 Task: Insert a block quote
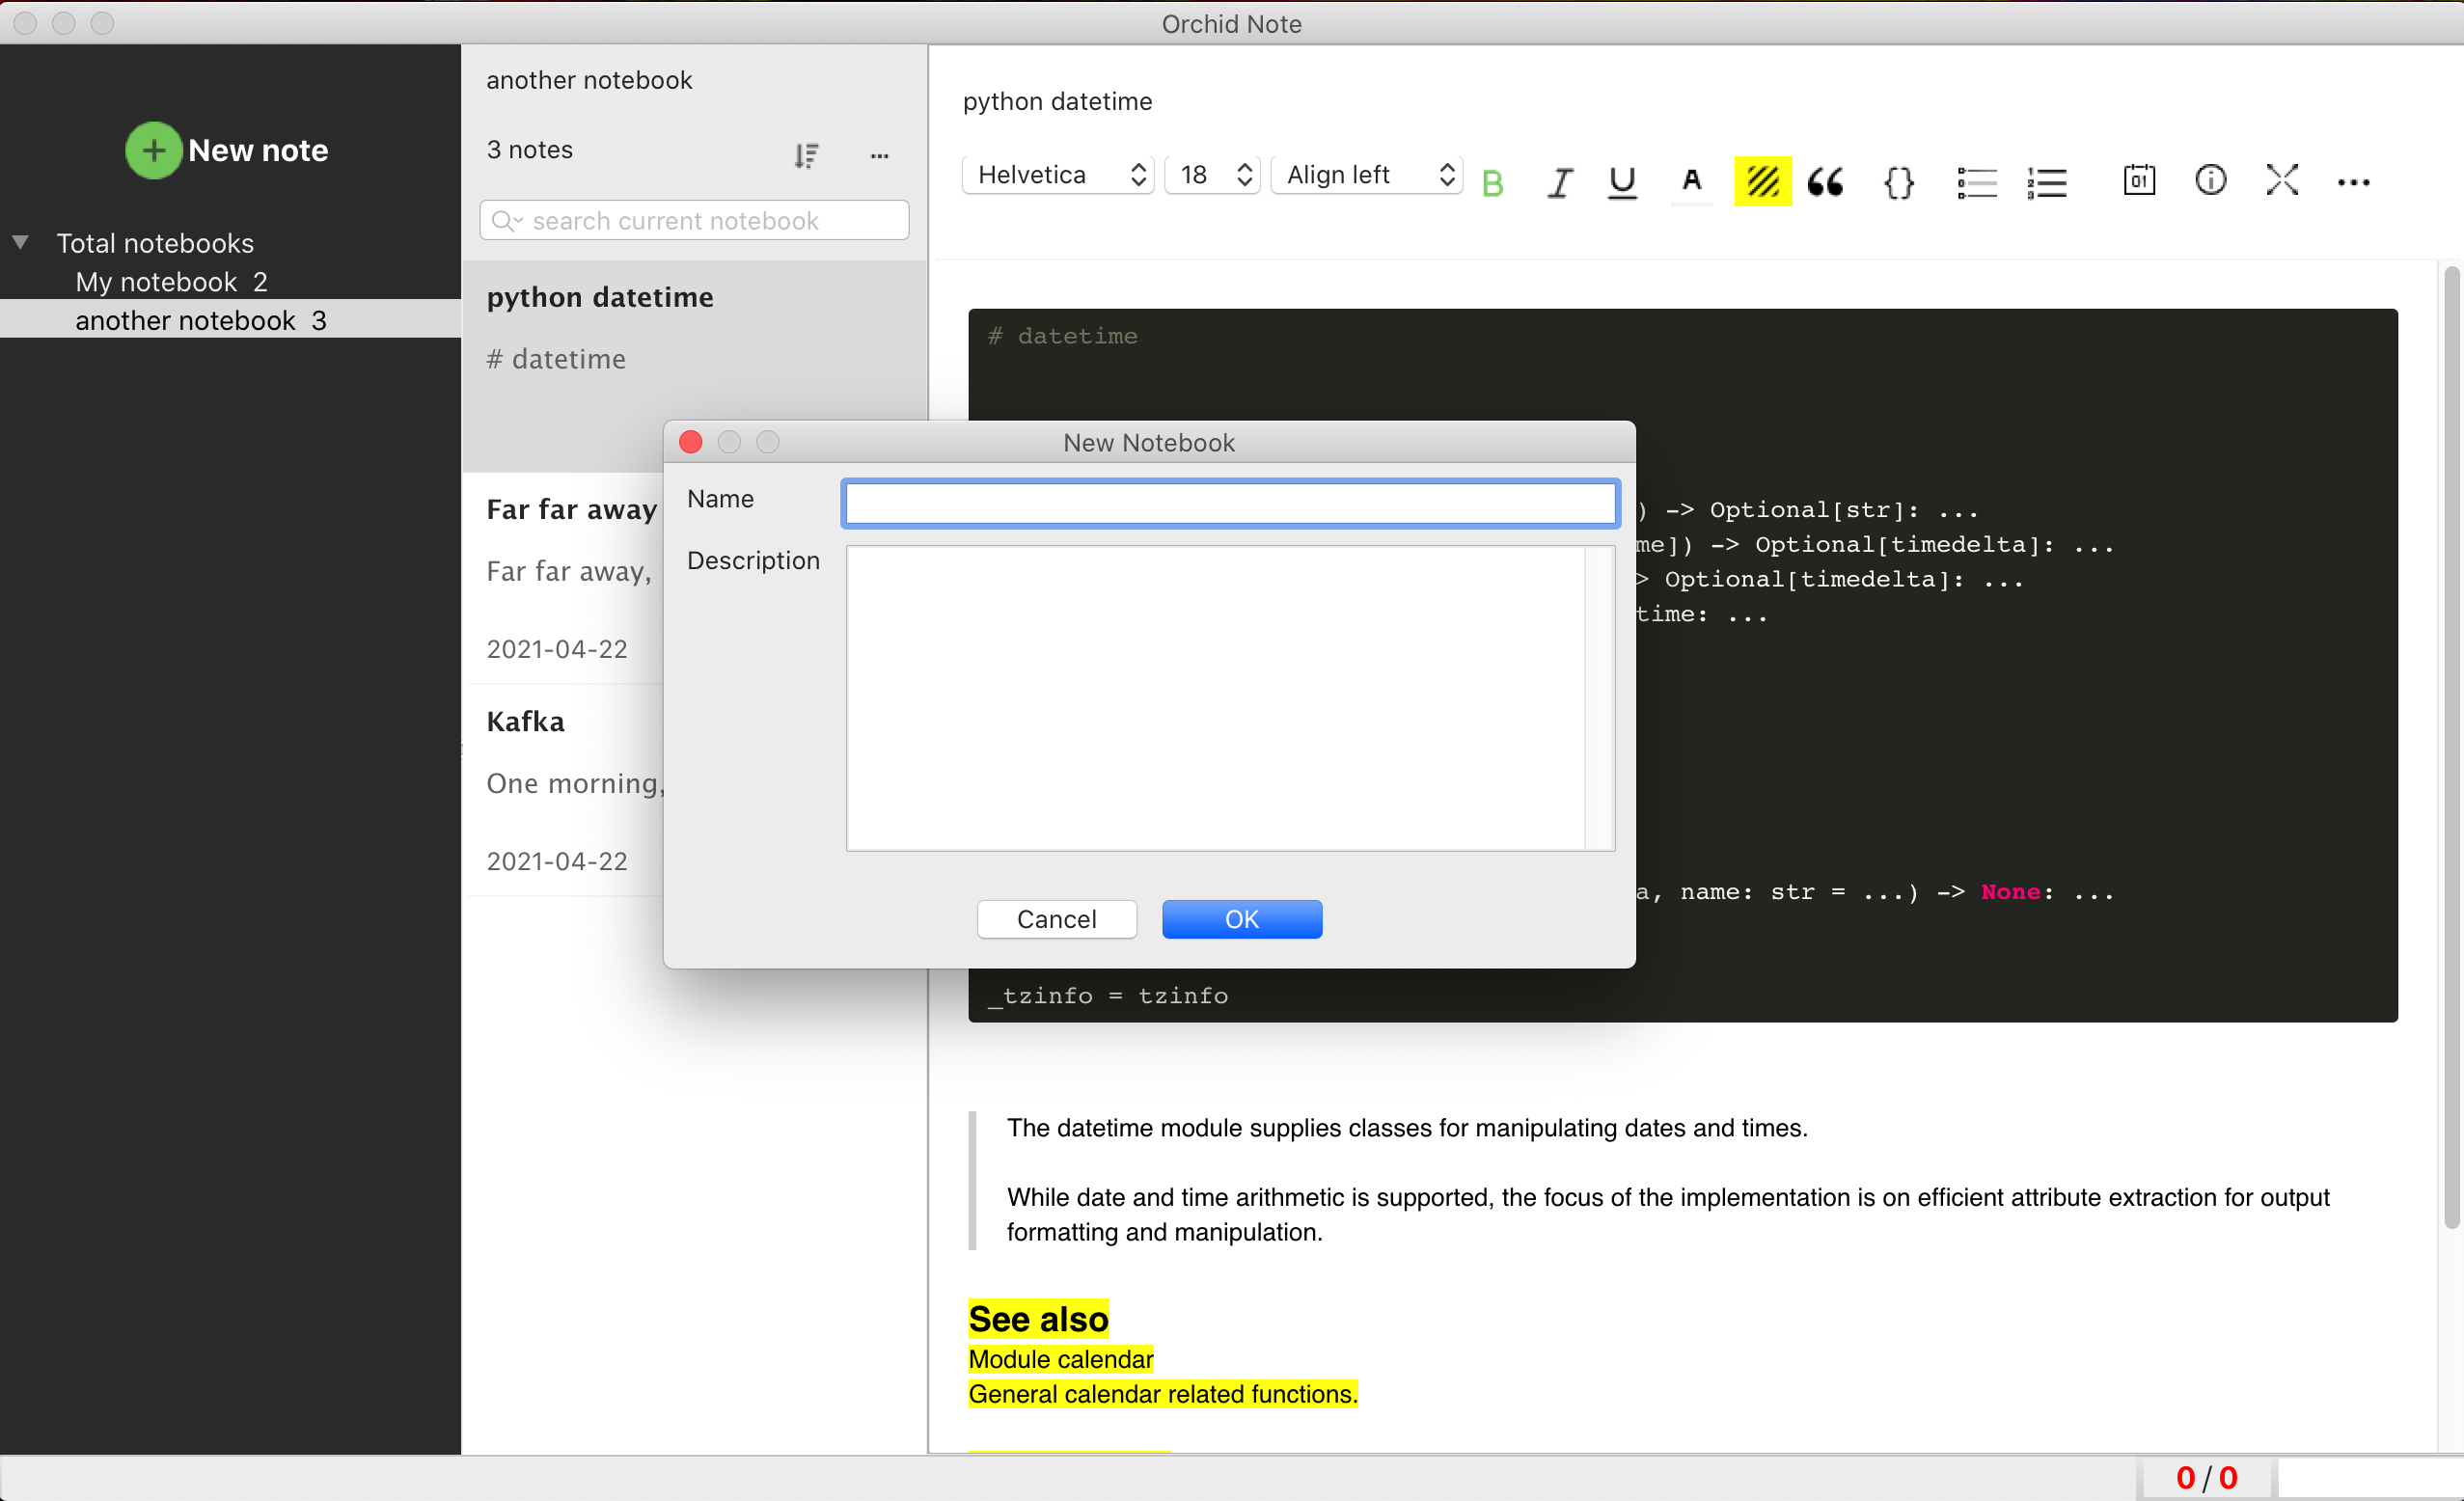point(1826,182)
